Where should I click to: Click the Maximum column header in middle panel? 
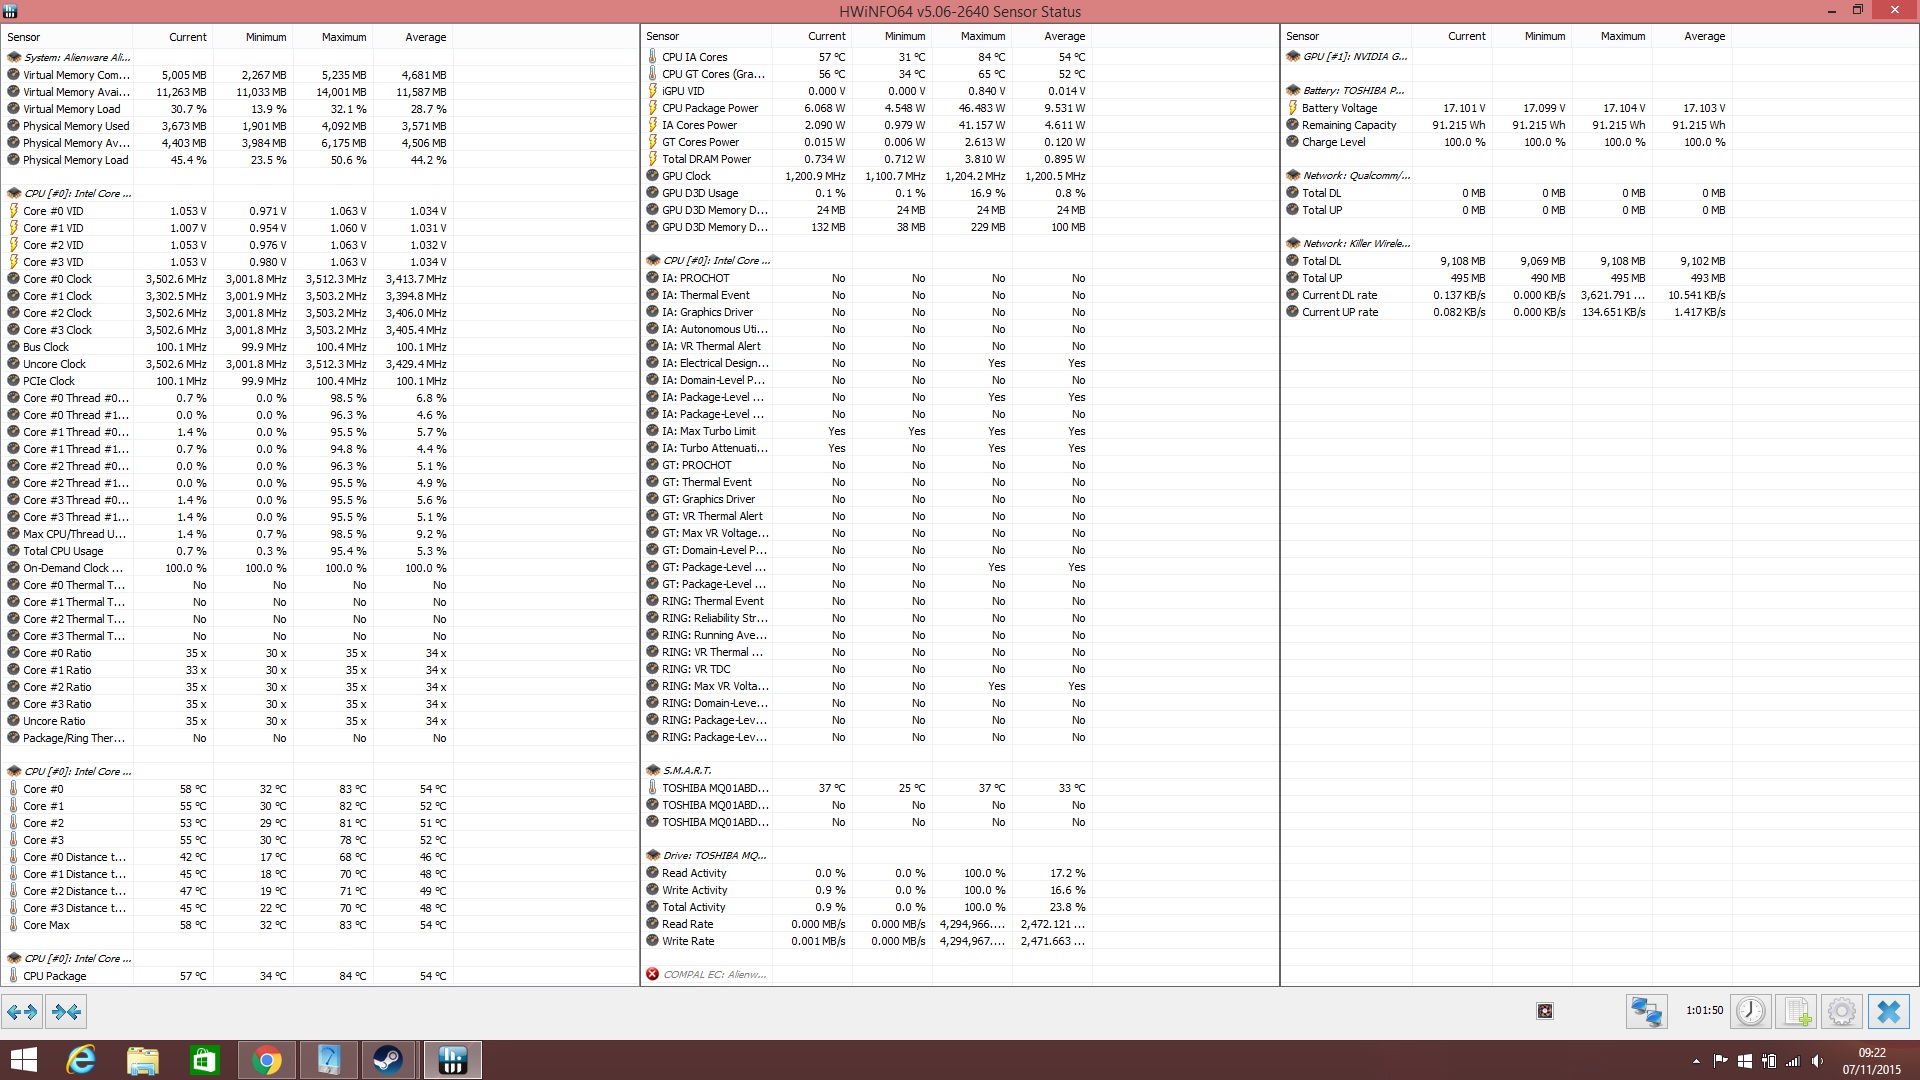coord(972,36)
